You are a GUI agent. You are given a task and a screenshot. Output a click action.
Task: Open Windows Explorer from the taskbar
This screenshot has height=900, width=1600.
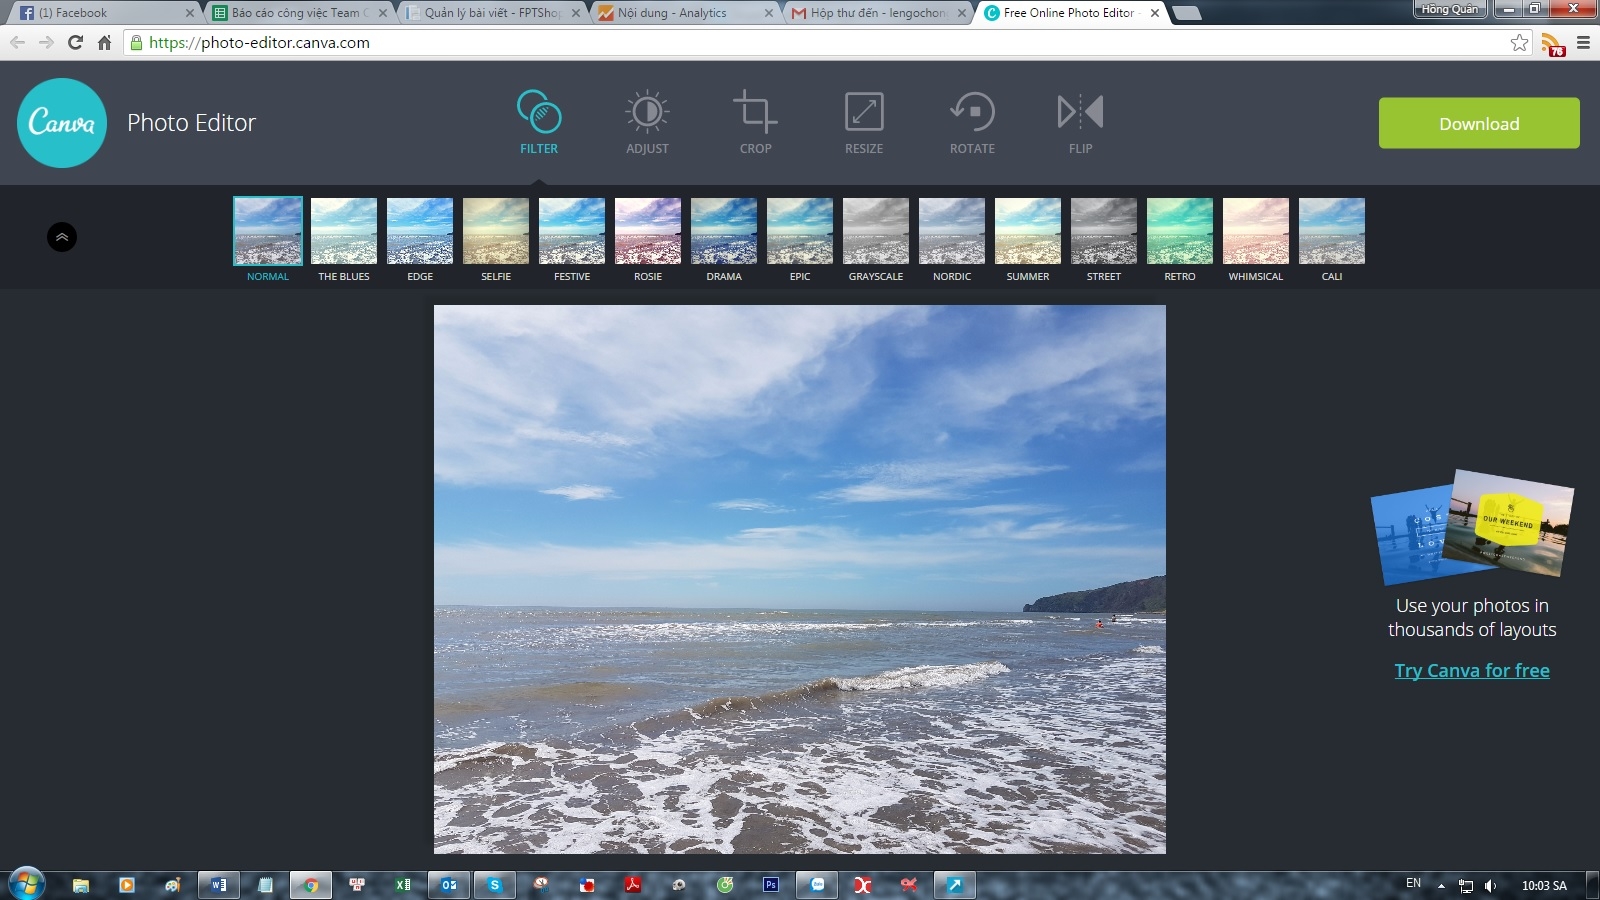click(x=81, y=884)
